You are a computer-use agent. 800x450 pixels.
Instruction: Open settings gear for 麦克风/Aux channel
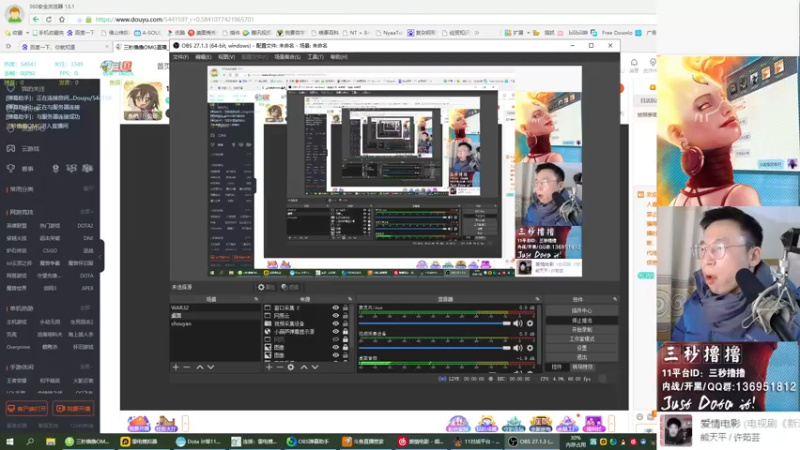tap(530, 323)
